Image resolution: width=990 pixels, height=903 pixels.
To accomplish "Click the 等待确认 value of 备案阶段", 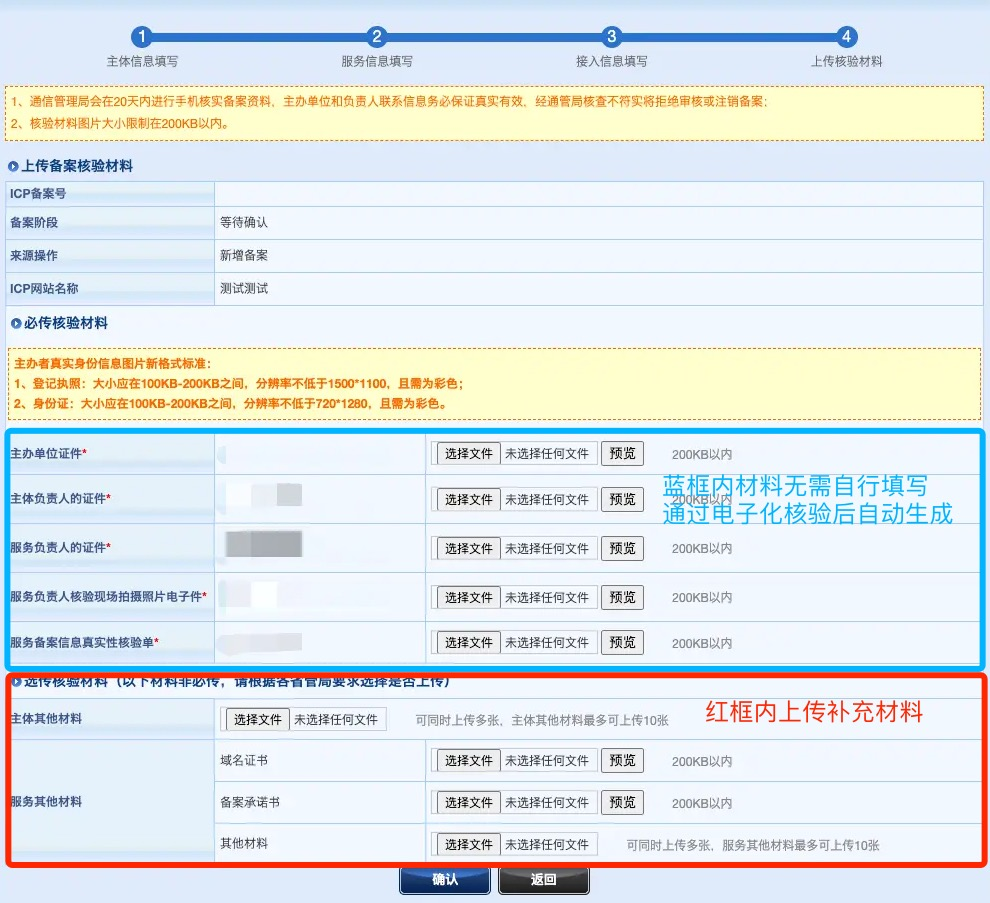I will tap(244, 222).
